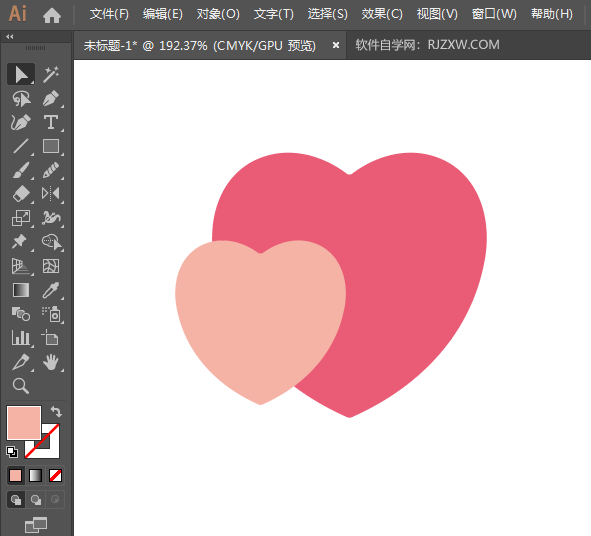Open the 帮助(H) menu
Viewport: 591px width, 536px height.
click(551, 14)
